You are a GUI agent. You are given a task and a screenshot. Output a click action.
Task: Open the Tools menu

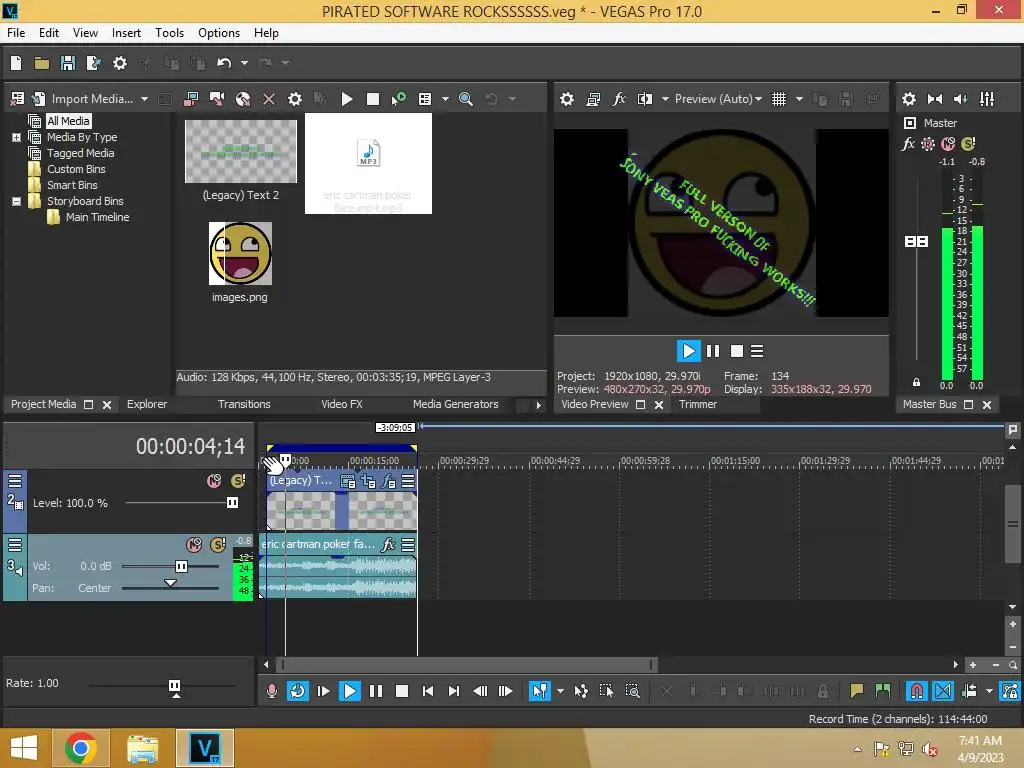coord(169,33)
